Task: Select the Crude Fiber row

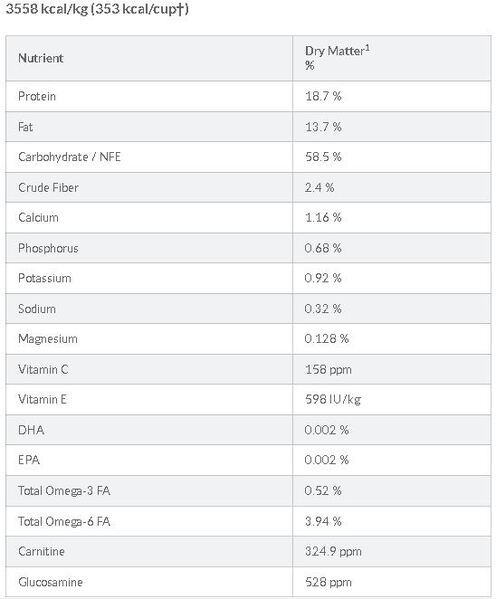Action: click(248, 187)
